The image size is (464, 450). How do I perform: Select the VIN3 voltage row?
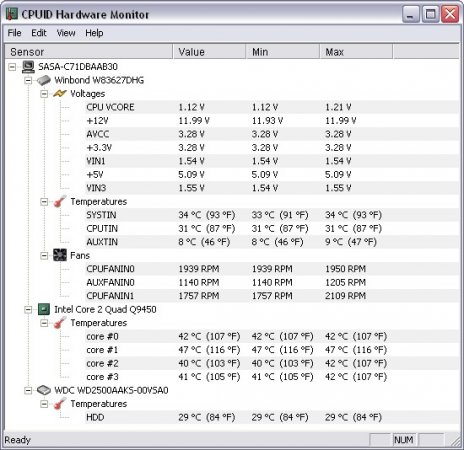click(x=272, y=188)
